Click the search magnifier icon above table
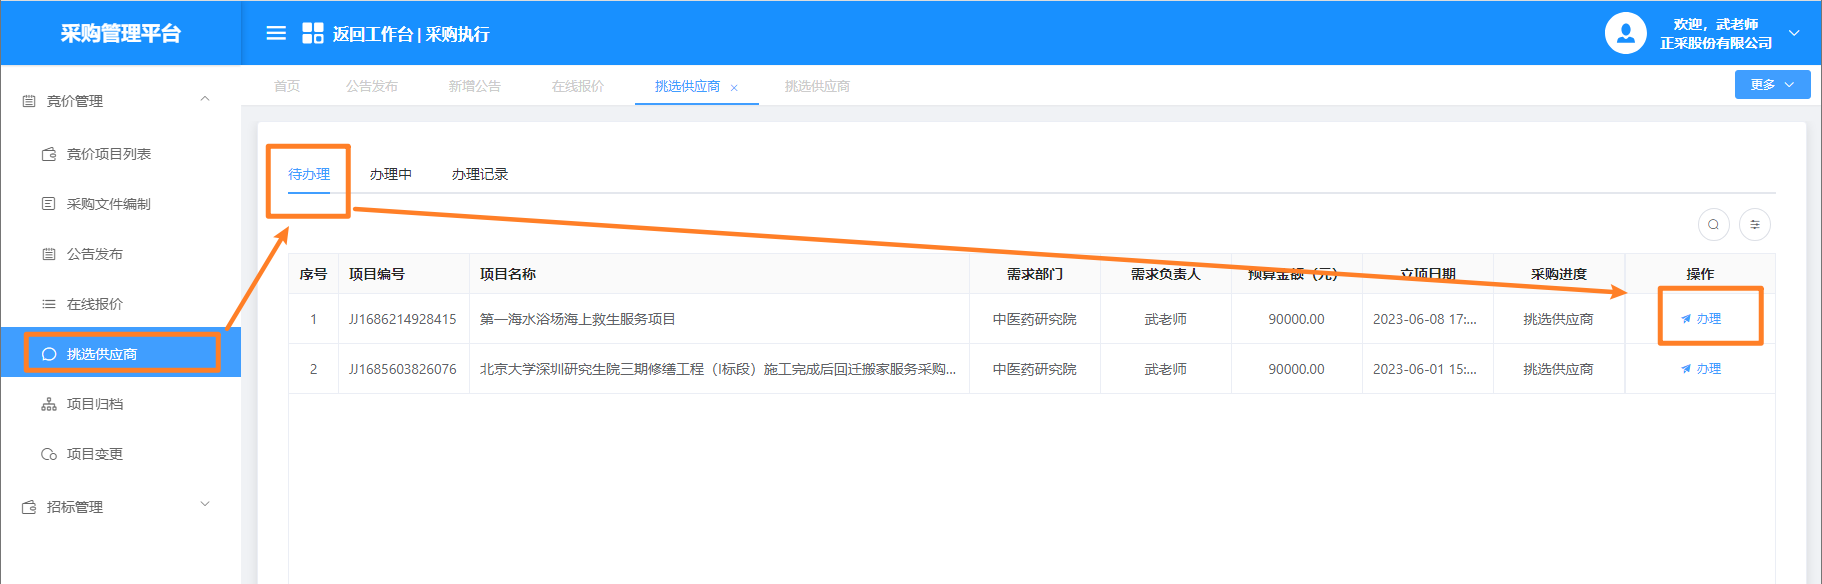The width and height of the screenshot is (1822, 584). click(x=1713, y=224)
